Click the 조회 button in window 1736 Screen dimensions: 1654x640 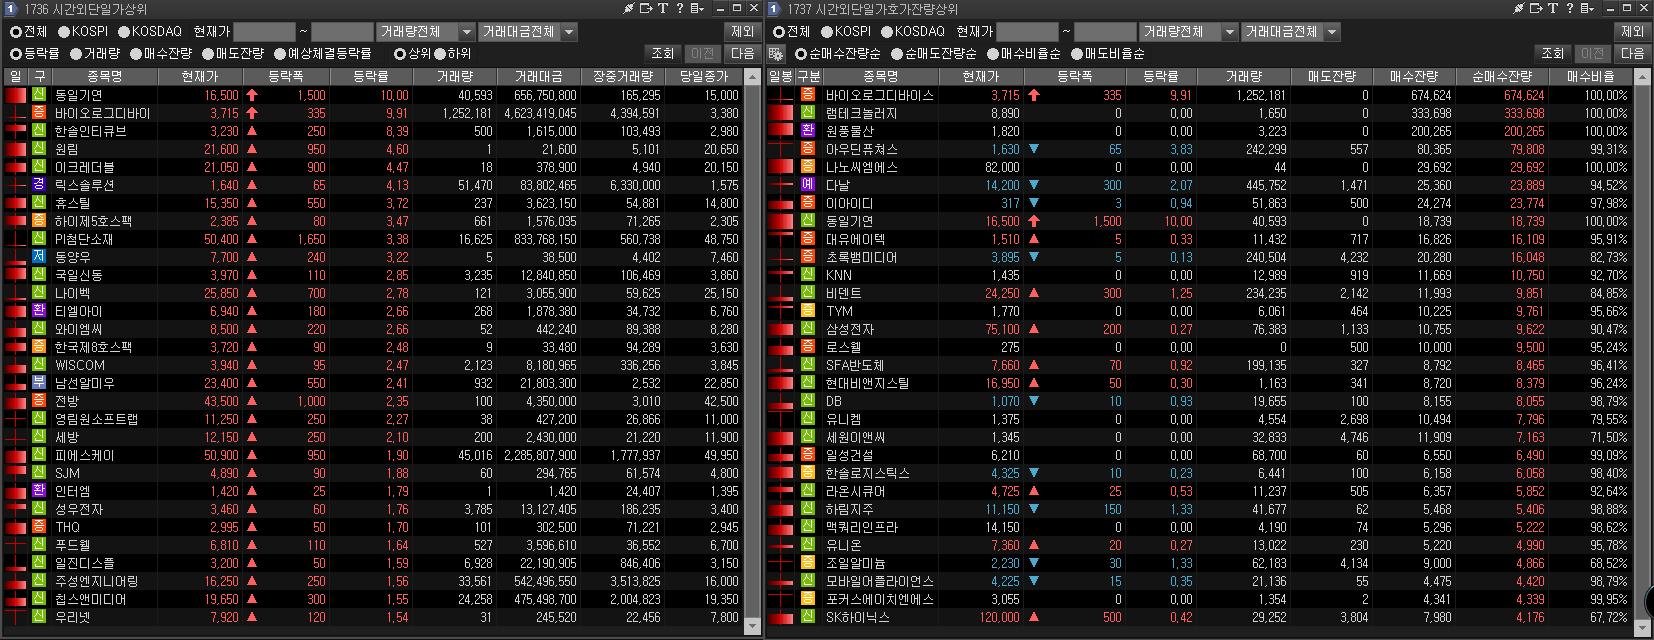point(663,53)
